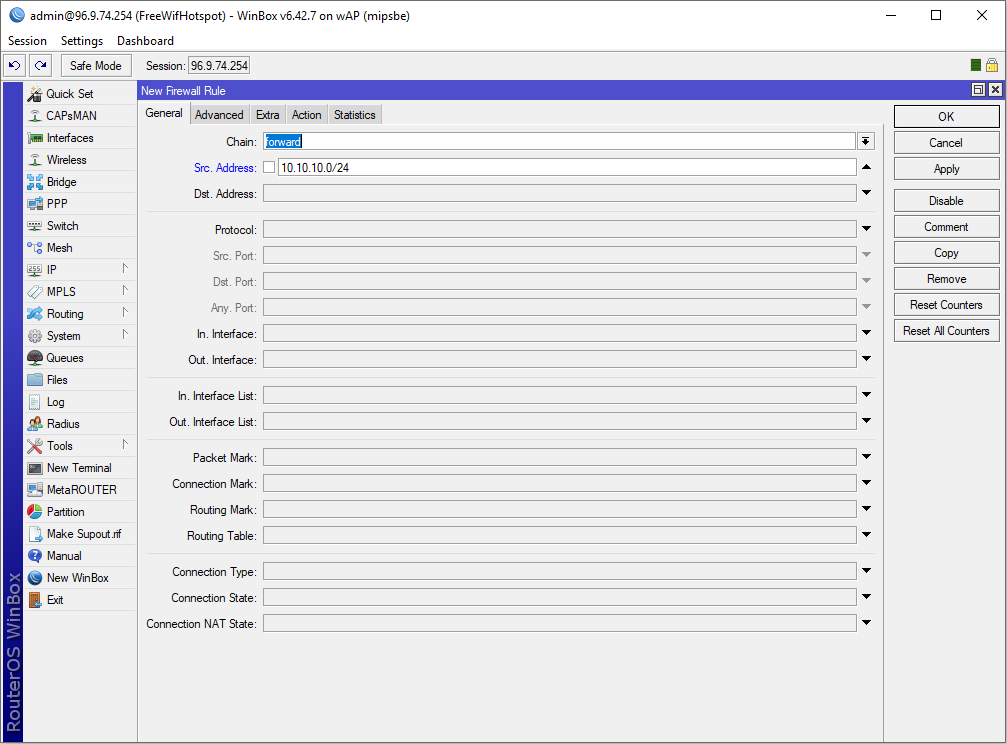Expand the Dst. Address field
This screenshot has height=744, width=1007.
(866, 193)
